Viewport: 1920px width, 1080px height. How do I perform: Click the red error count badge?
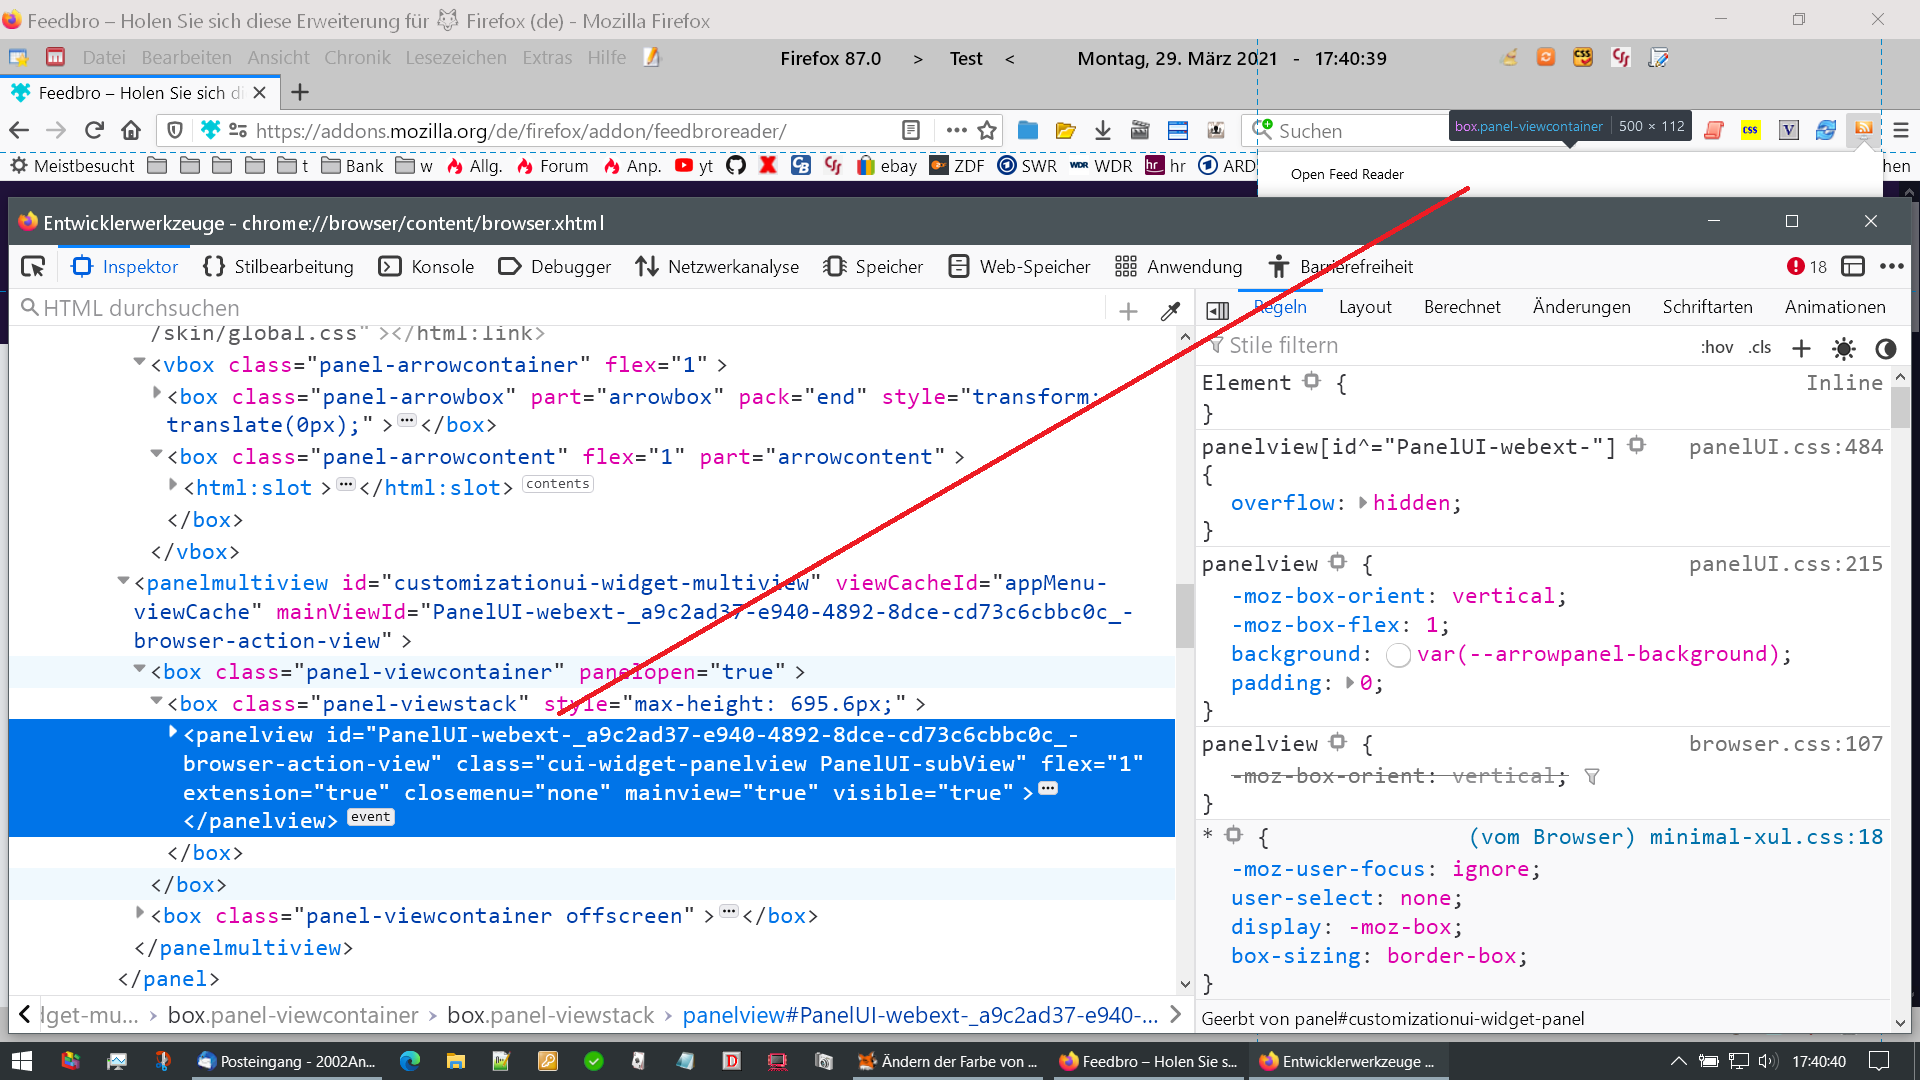[x=1806, y=267]
